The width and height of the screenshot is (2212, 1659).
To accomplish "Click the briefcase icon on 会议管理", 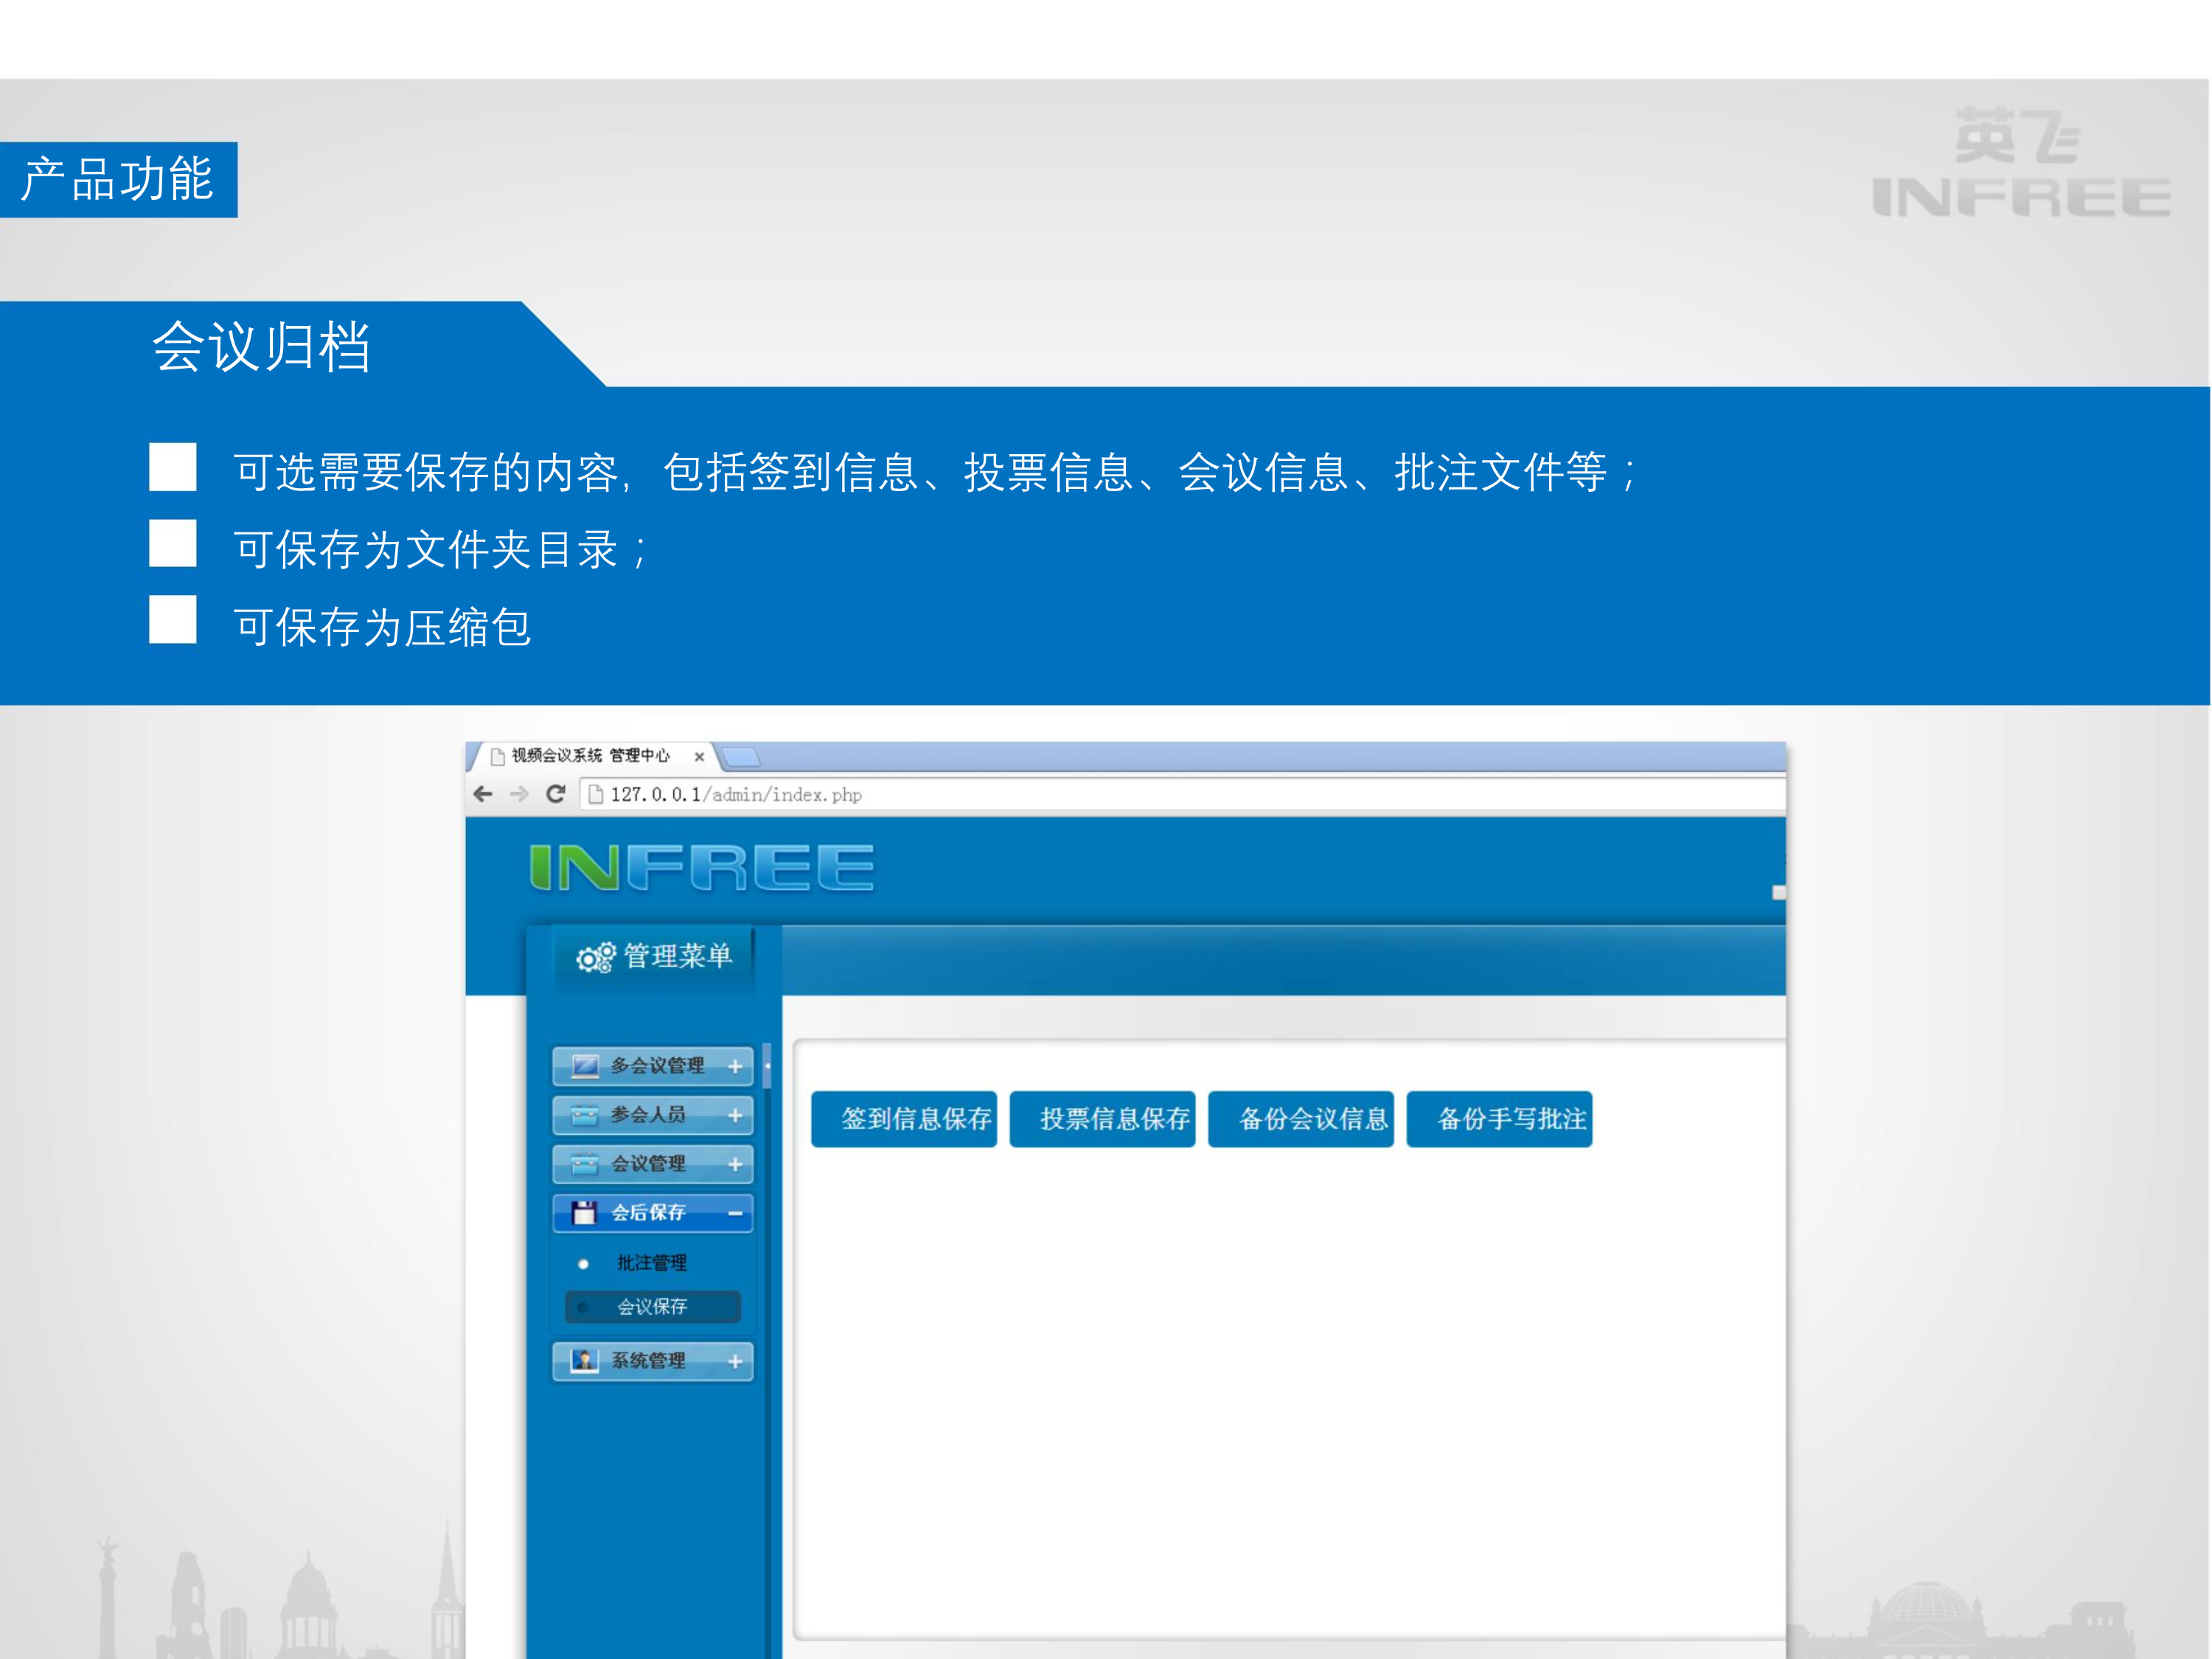I will [585, 1164].
